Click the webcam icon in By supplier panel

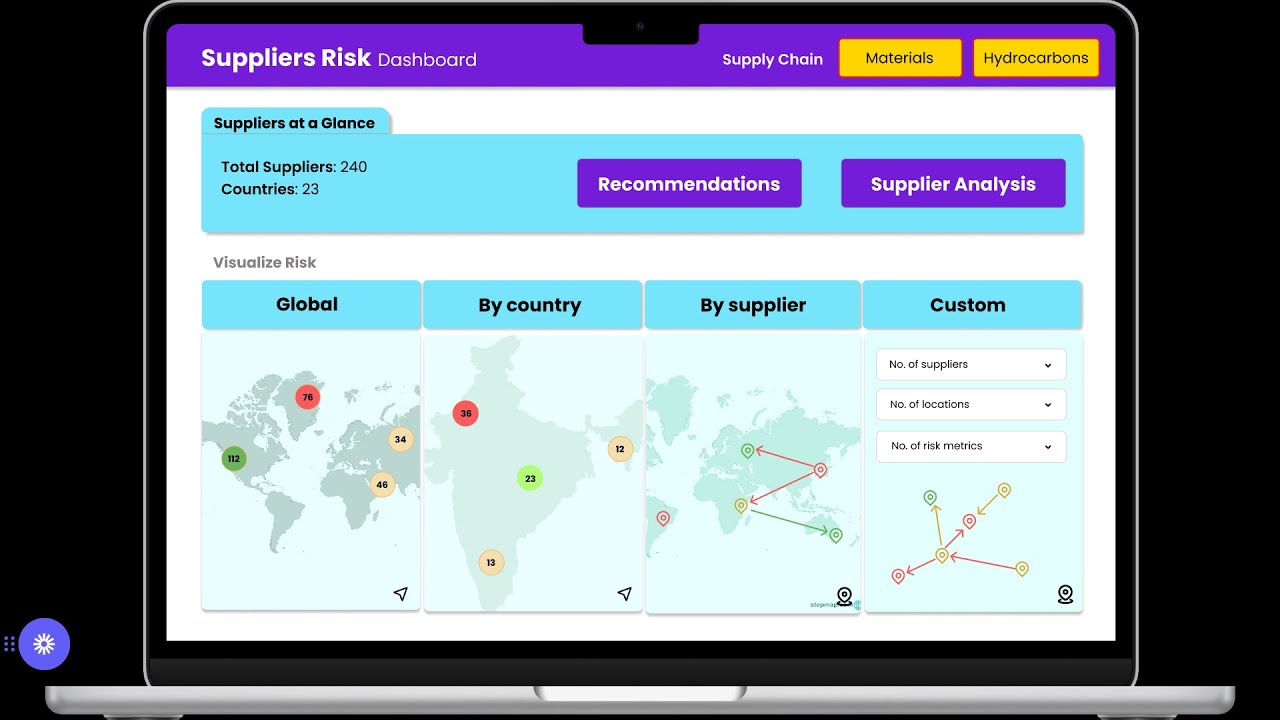pos(844,597)
